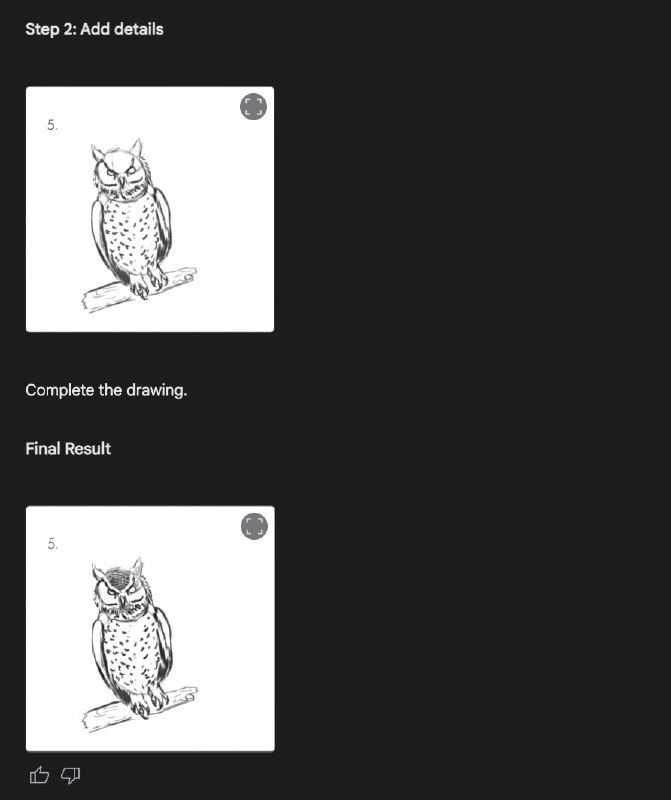Viewport: 671px width, 800px height.
Task: Open Final Result owl image in fullscreen
Action: tap(254, 526)
